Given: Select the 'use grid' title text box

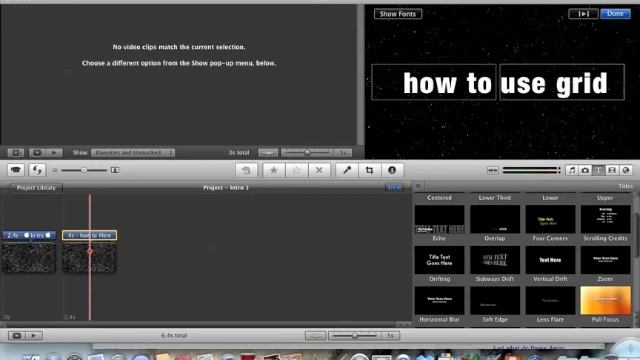Looking at the screenshot, I should click(562, 82).
